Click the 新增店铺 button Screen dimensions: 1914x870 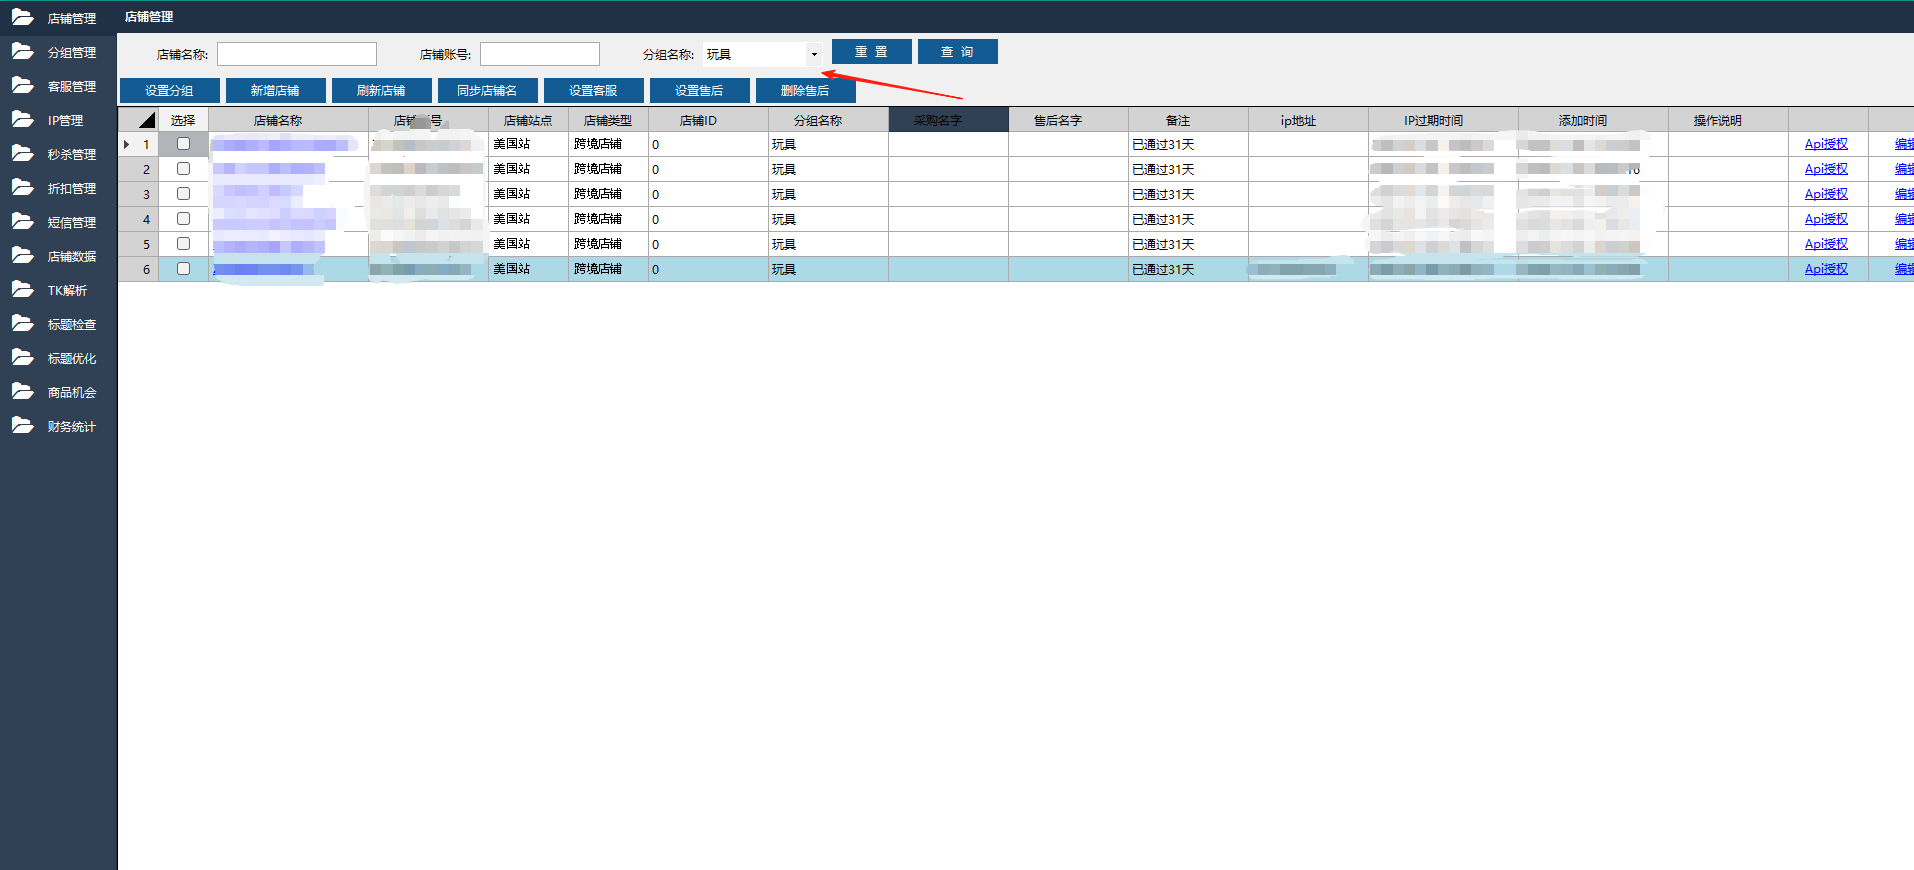point(275,91)
